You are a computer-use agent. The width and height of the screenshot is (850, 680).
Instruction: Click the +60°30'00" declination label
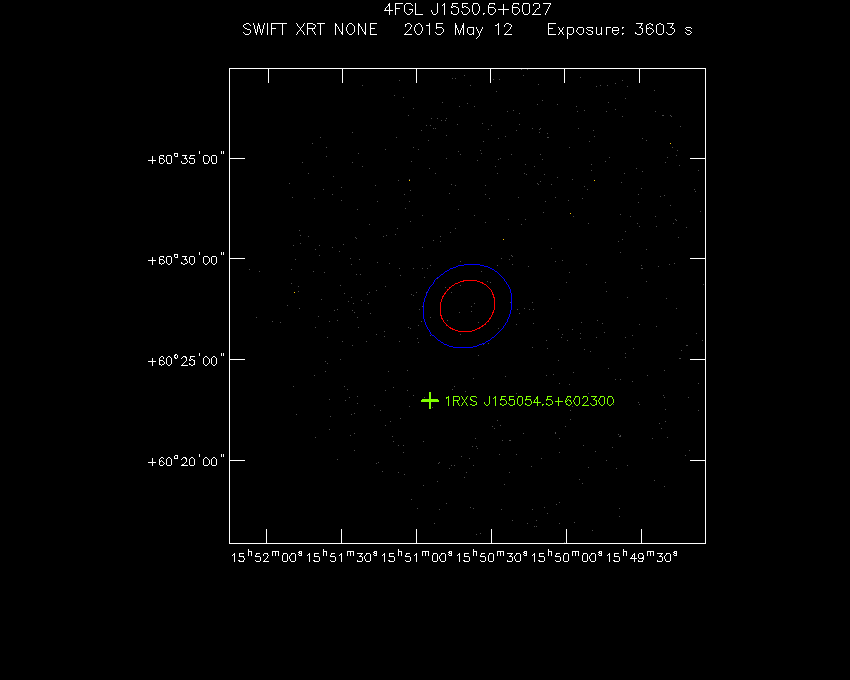186,260
